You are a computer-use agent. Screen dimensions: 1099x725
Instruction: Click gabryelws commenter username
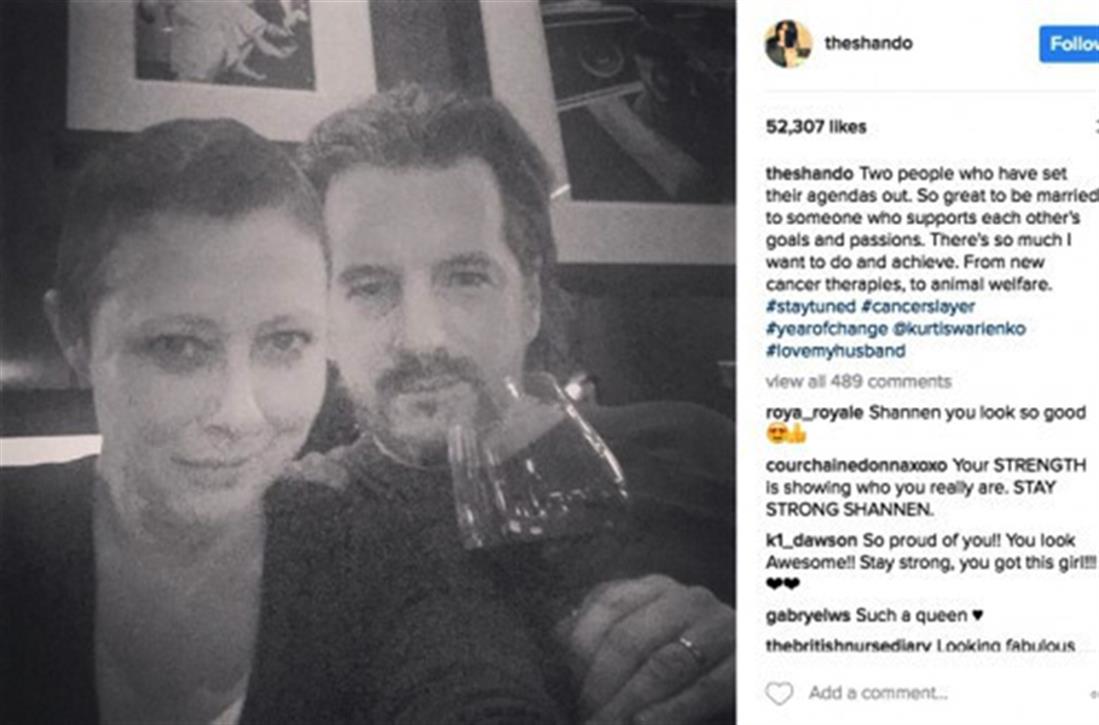807,615
